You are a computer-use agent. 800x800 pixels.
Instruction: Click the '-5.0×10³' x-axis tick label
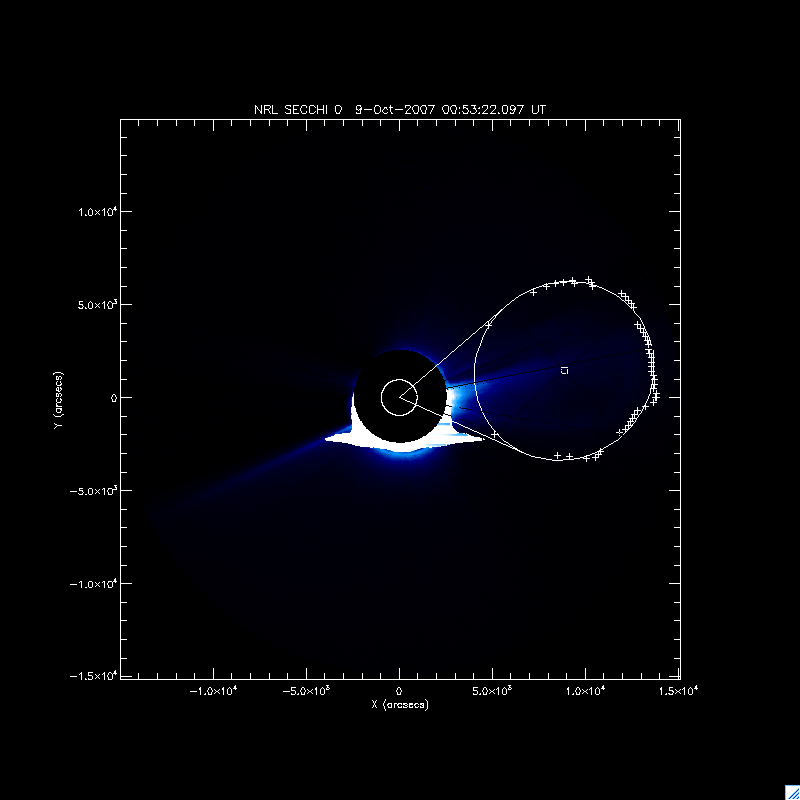pyautogui.click(x=307, y=691)
